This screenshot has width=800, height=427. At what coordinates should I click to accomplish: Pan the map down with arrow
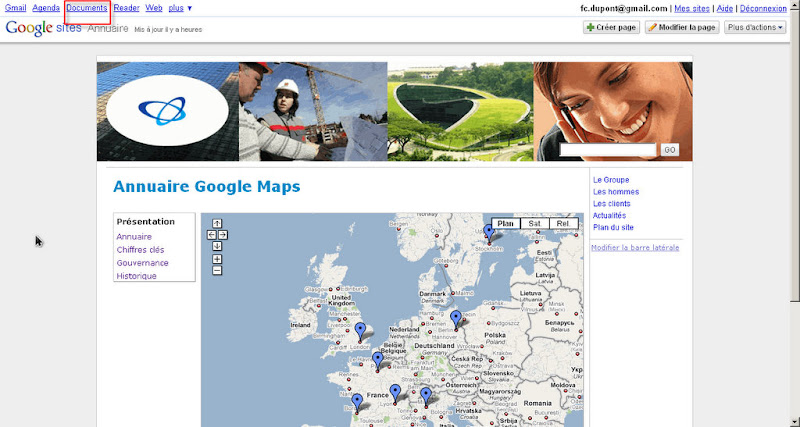pos(217,246)
